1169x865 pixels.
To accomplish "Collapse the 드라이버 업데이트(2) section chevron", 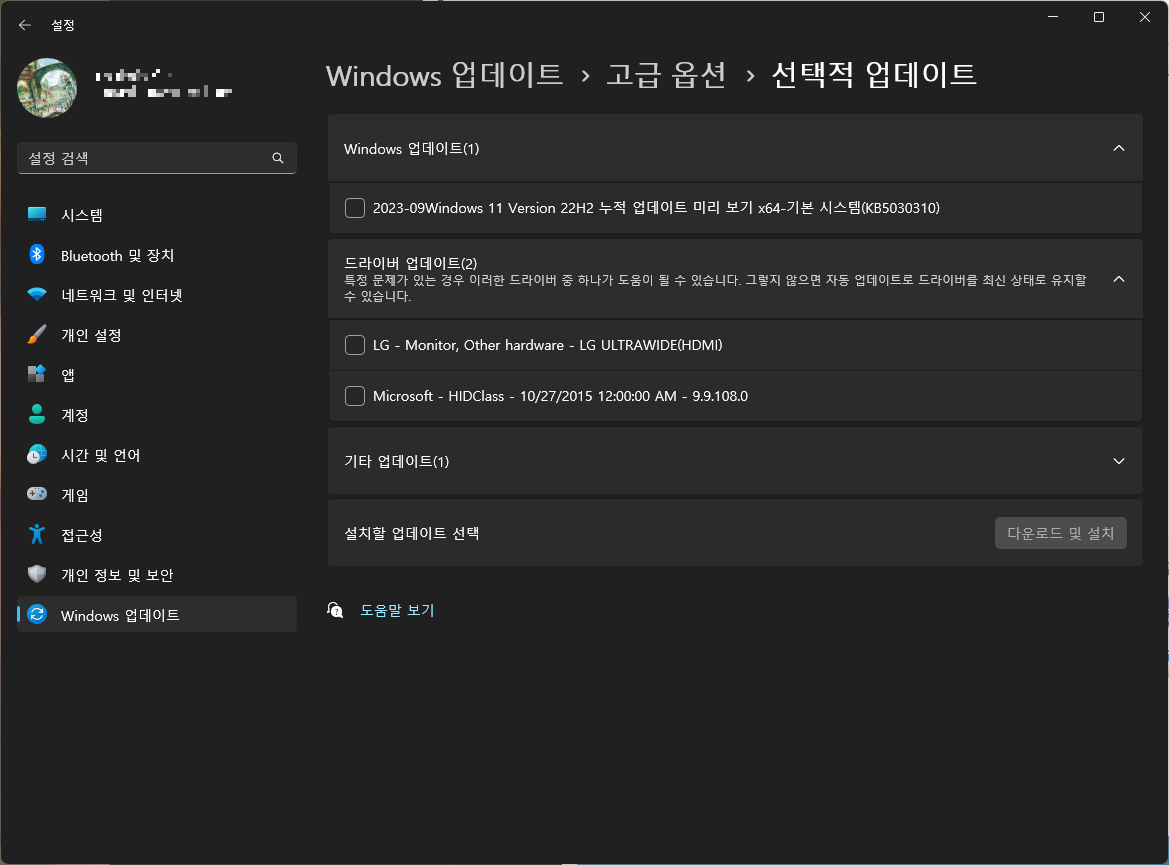I will click(1118, 279).
